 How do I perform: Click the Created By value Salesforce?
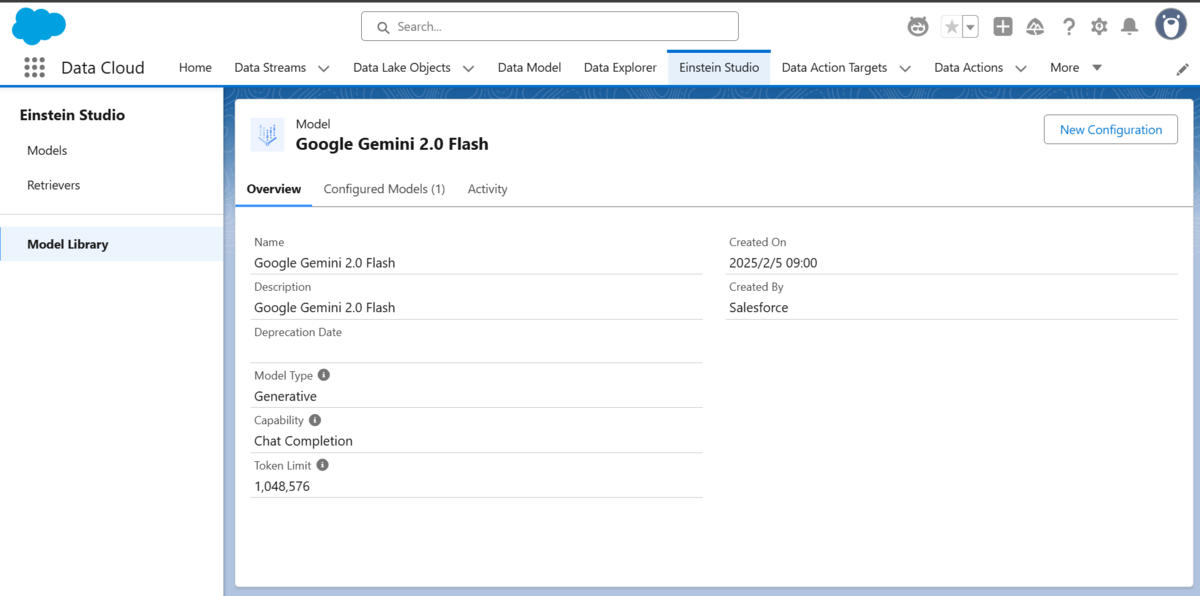pyautogui.click(x=758, y=308)
